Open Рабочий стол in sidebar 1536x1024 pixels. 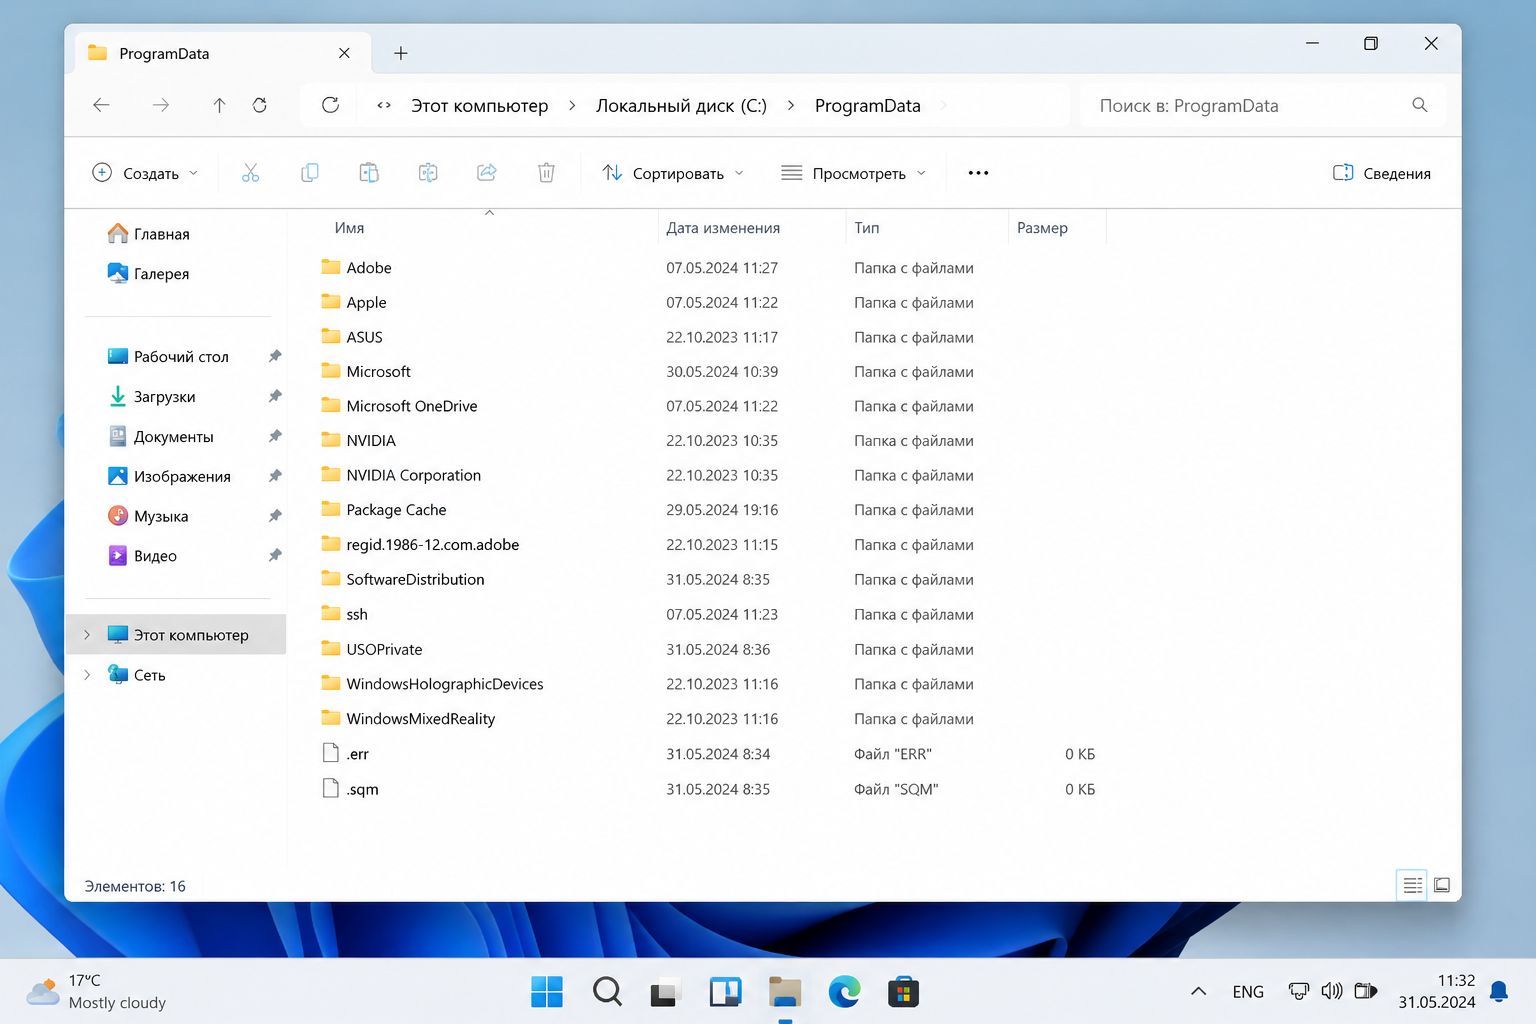click(x=168, y=356)
